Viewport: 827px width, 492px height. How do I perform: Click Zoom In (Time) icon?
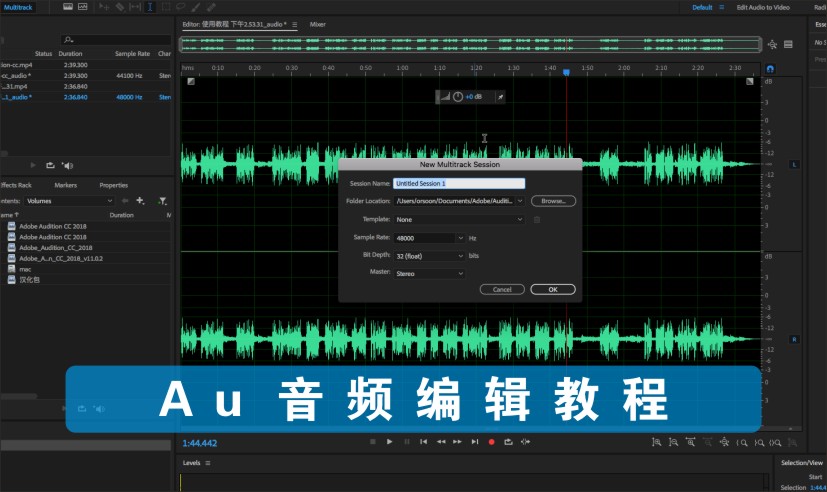690,442
